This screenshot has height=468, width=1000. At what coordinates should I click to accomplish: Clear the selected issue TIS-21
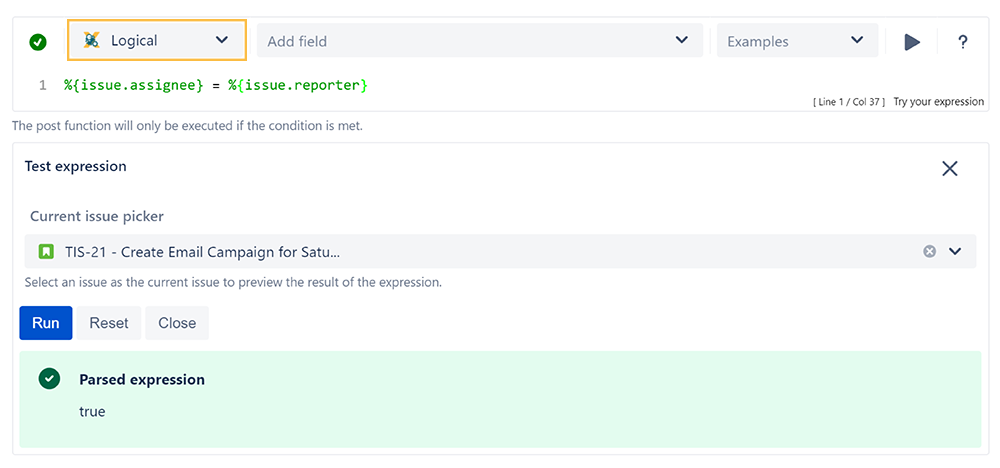(x=929, y=251)
